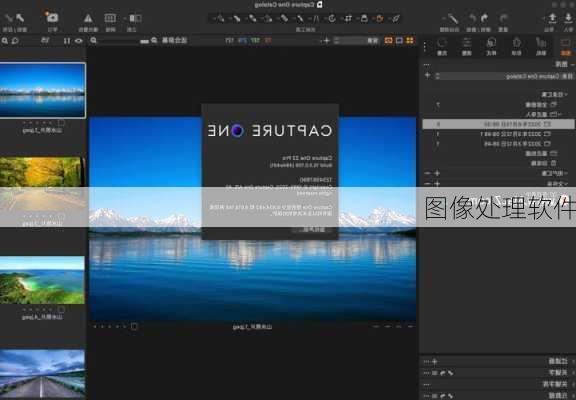Click color tag box under 山水图片_1.jpeg thumbnail
The width and height of the screenshot is (576, 400).
(x=61, y=123)
